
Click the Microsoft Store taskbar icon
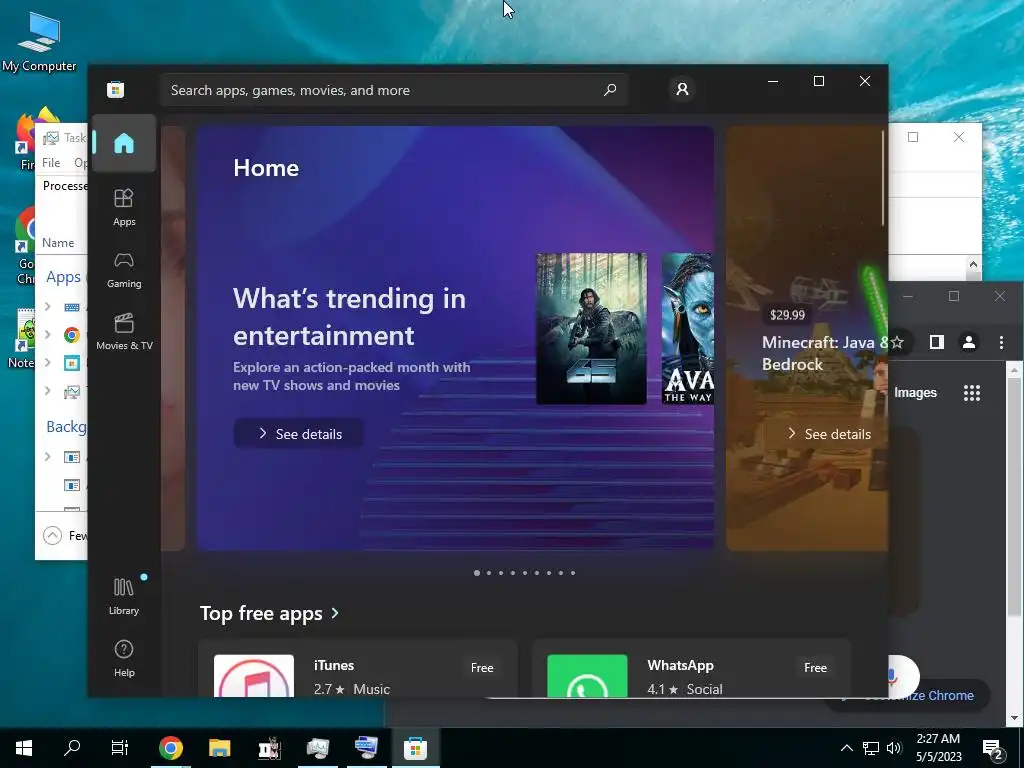coord(415,748)
